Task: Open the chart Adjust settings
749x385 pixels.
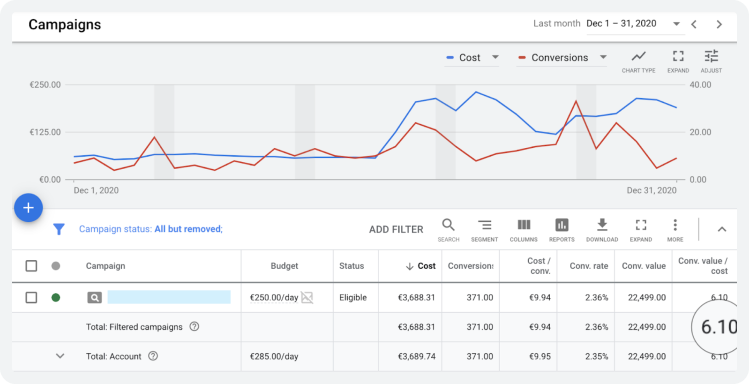Action: (x=711, y=62)
